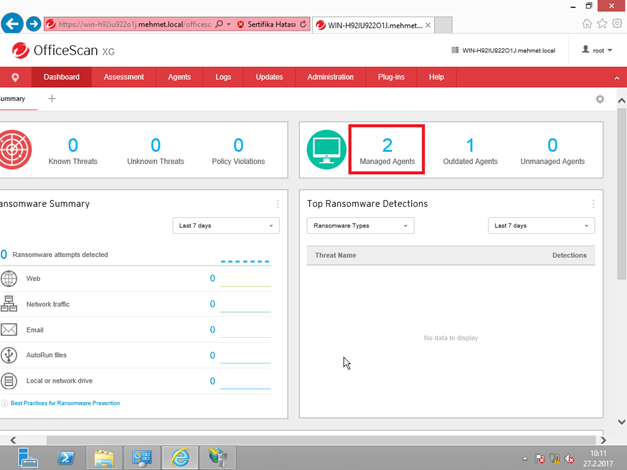This screenshot has width=627, height=470.
Task: Open the Dashboard menu
Action: pyautogui.click(x=62, y=77)
